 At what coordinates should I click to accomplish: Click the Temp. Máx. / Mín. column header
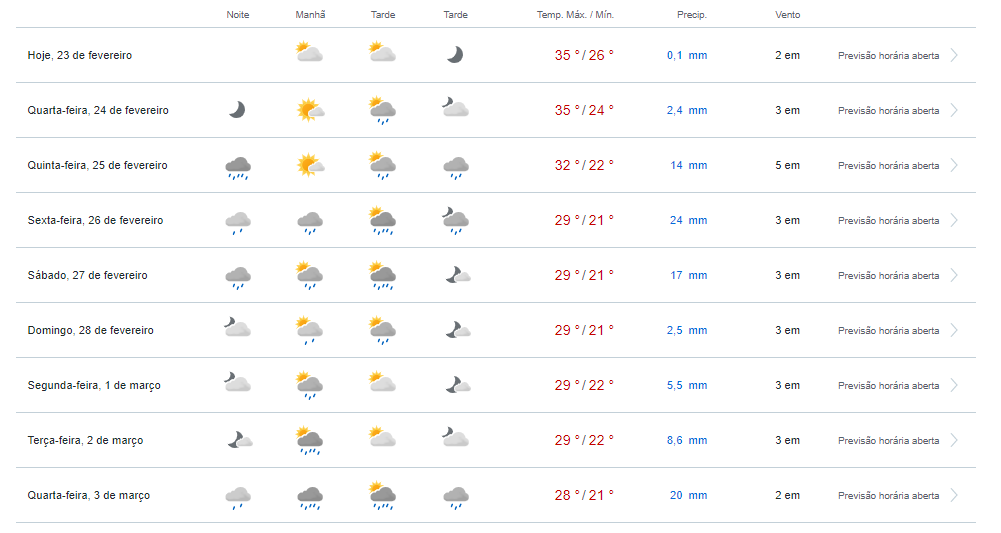575,15
